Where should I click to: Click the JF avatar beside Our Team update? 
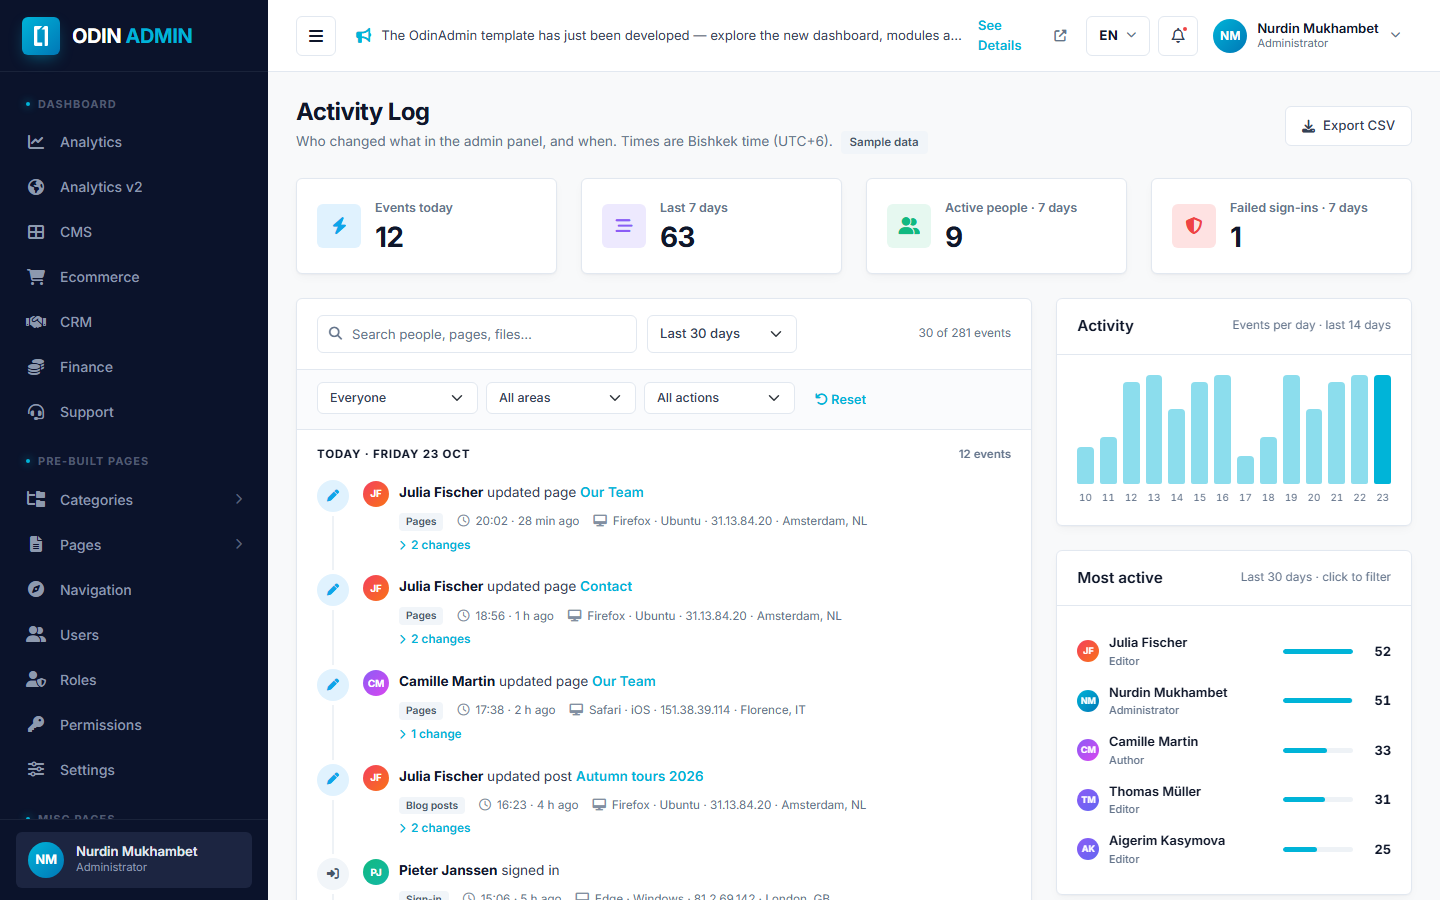(x=376, y=493)
